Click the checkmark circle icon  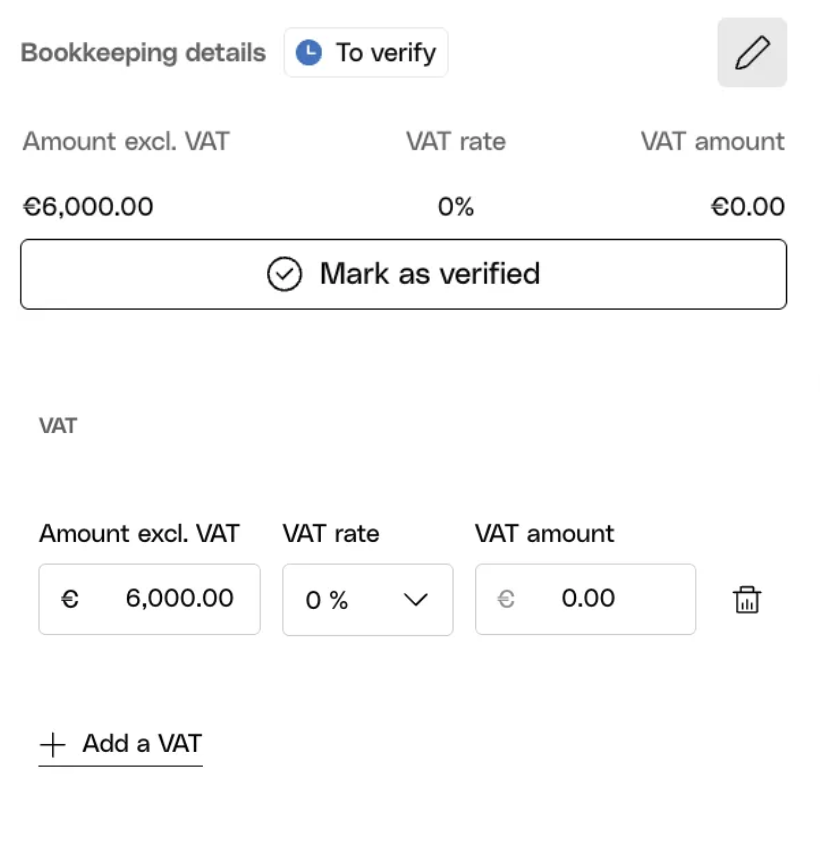point(284,274)
